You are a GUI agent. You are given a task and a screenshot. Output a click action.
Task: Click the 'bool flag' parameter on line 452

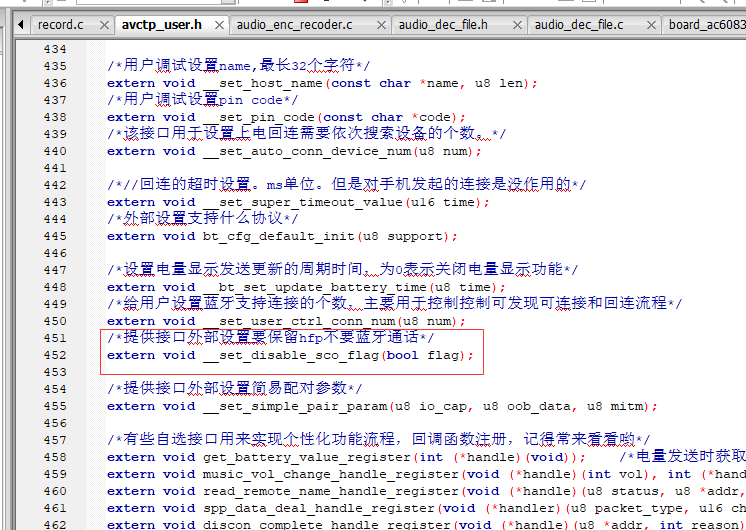(x=422, y=355)
